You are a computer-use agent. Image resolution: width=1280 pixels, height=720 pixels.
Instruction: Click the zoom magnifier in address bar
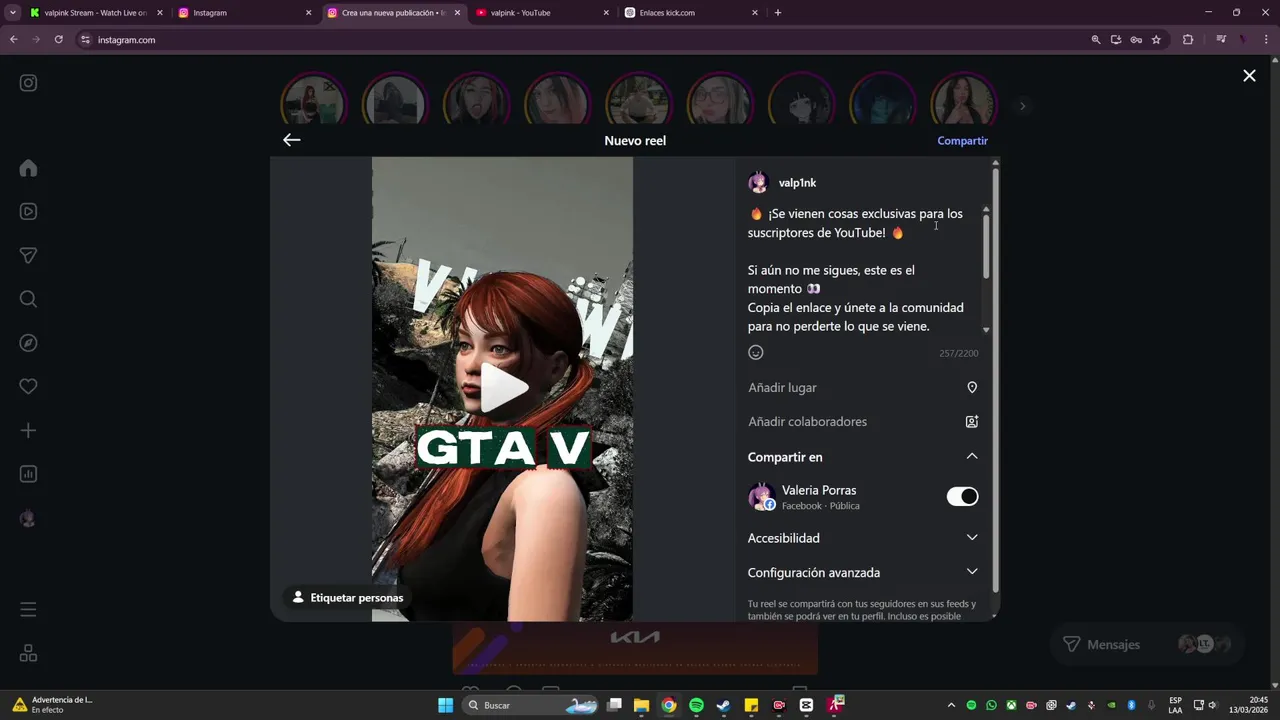pos(1096,40)
